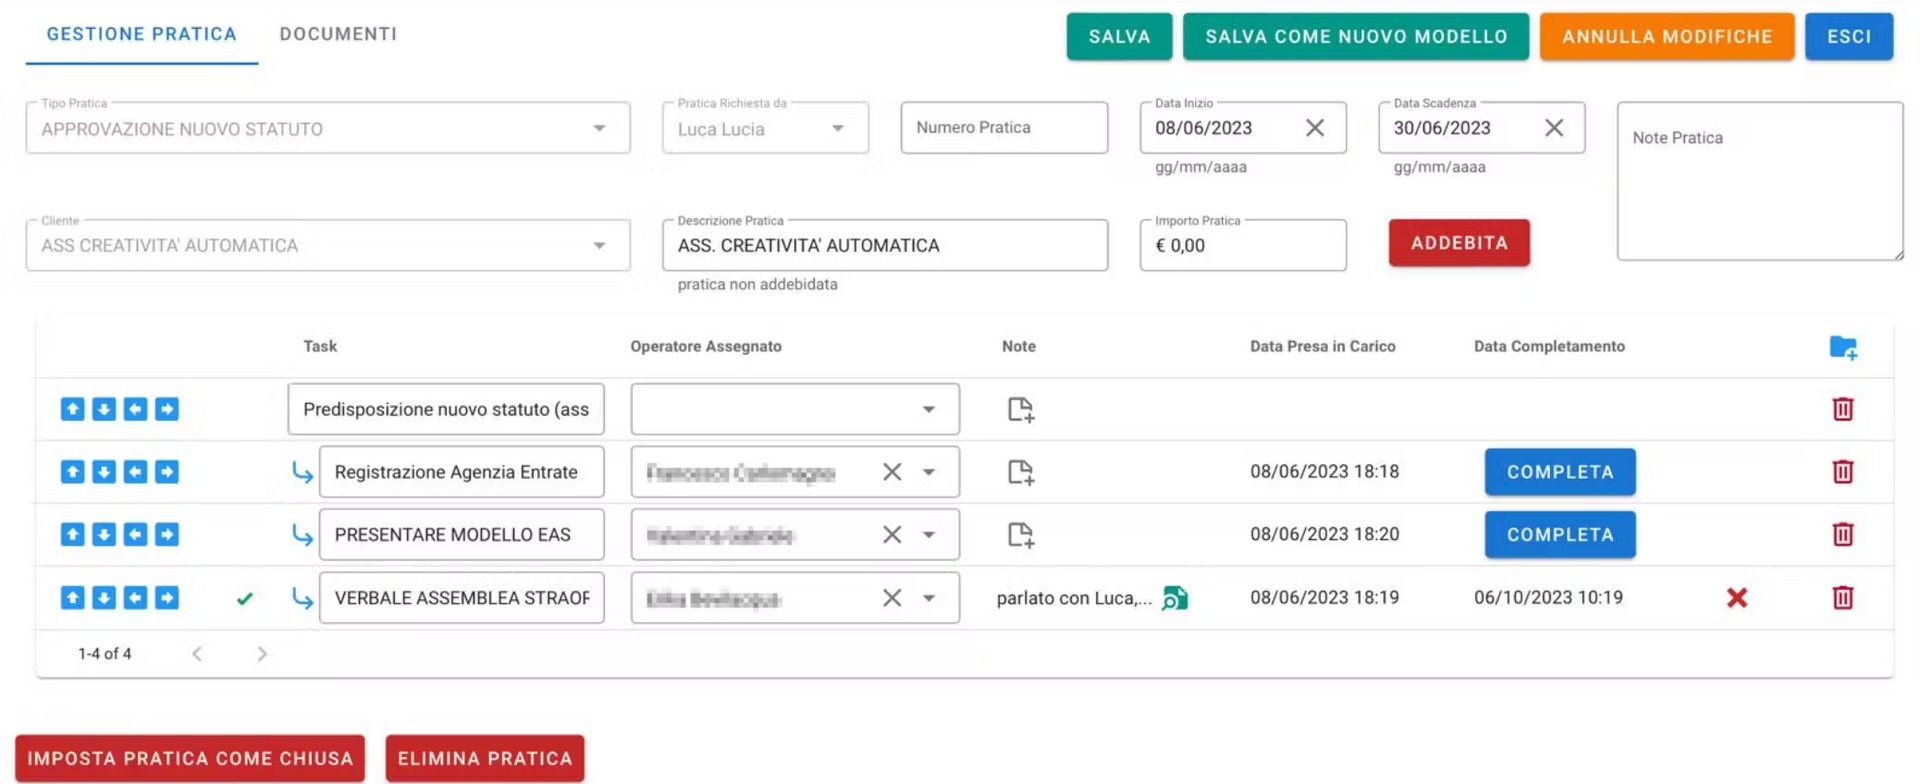Expand operator dropdown for VERBALE ASSEMBLEA
This screenshot has width=1920, height=784.
(929, 598)
